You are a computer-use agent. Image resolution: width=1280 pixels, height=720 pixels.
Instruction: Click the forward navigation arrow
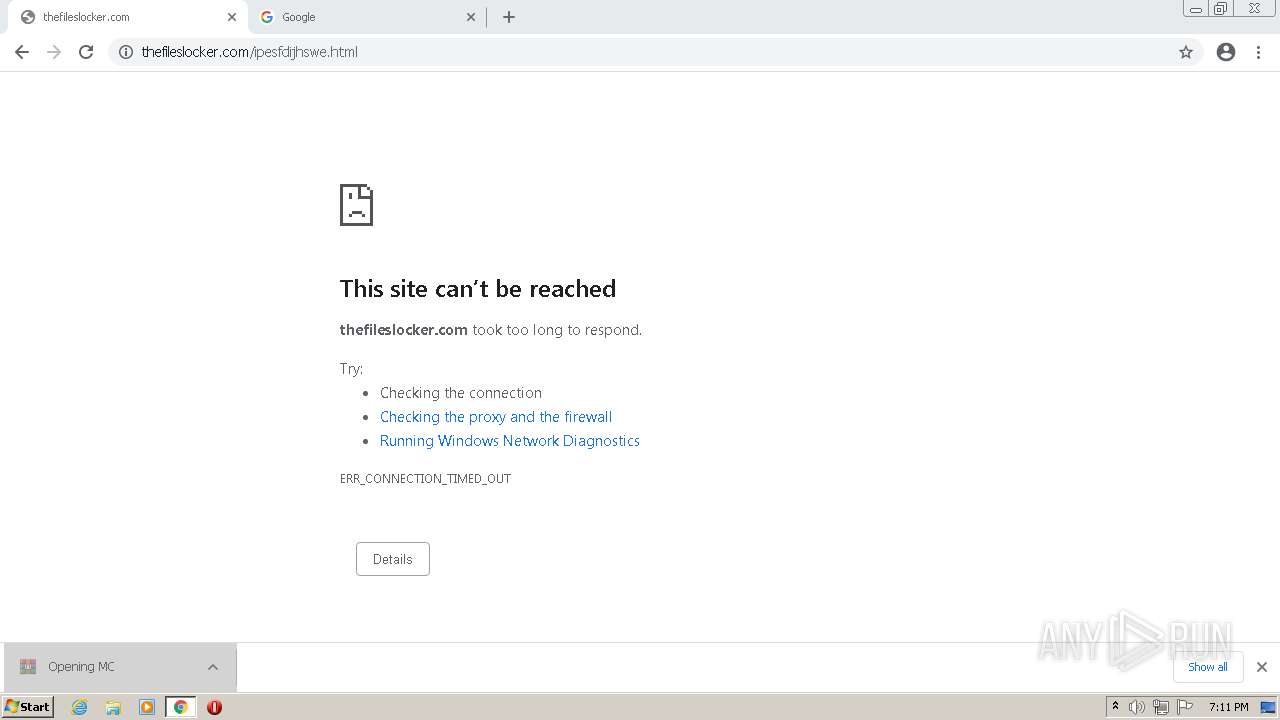(x=54, y=52)
